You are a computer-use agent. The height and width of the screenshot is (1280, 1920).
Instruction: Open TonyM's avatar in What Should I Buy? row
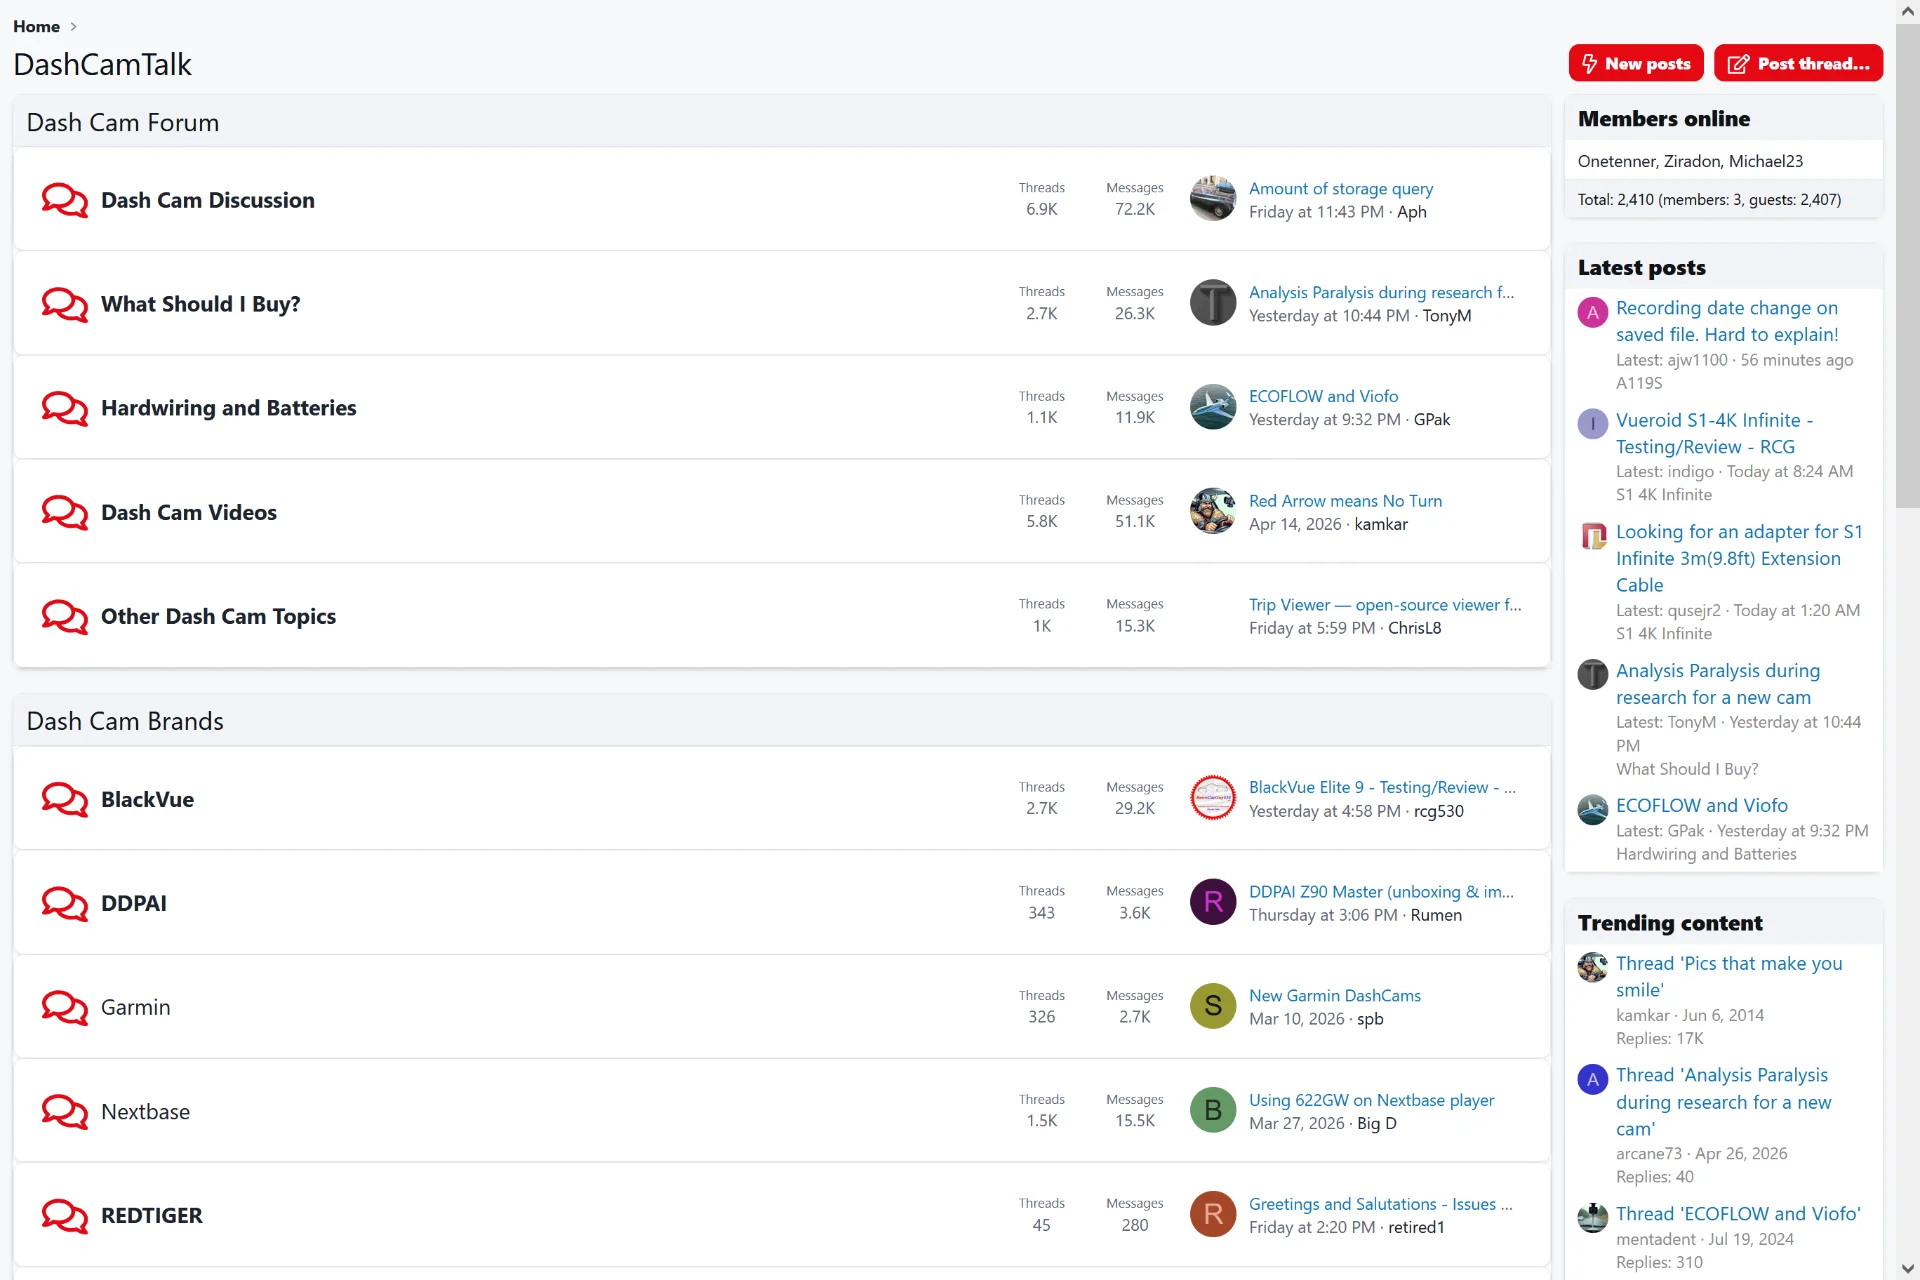pyautogui.click(x=1213, y=303)
